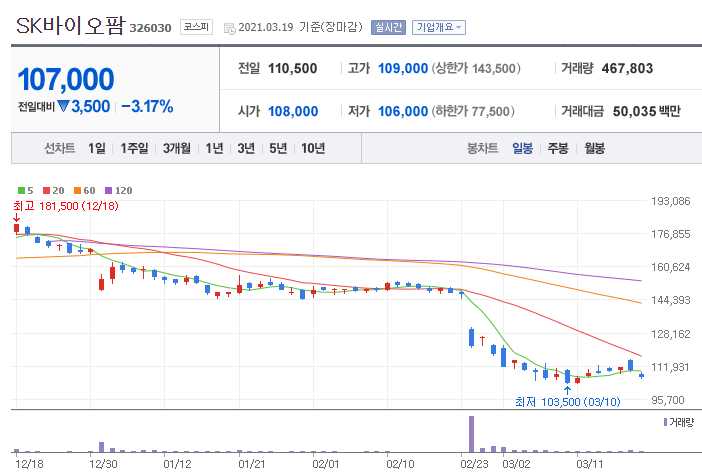This screenshot has width=702, height=474.
Task: Click the 128,162 price axis label
Action: click(x=671, y=334)
